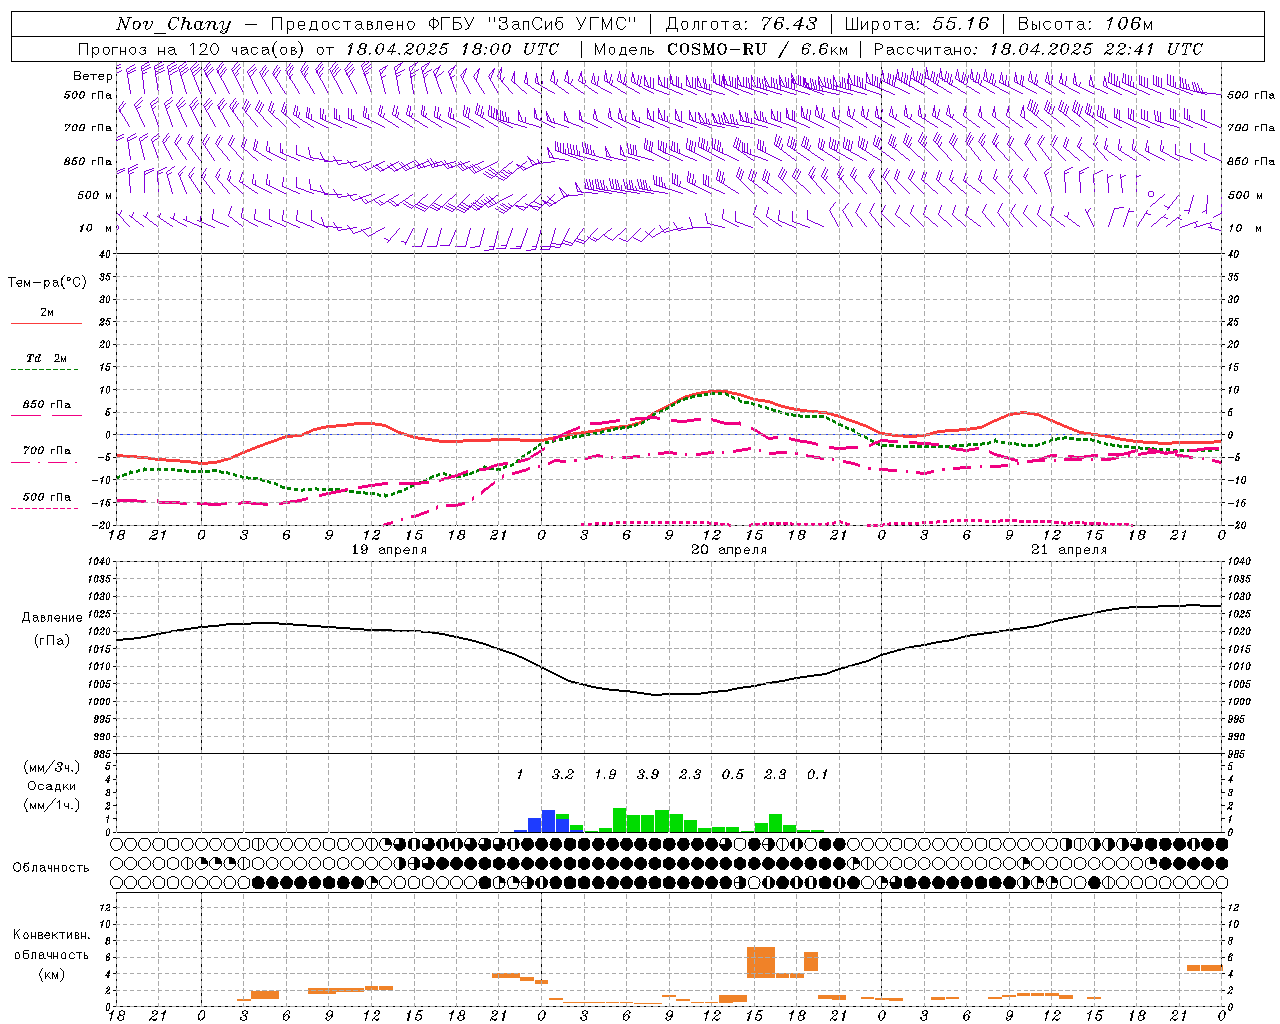Click the Рассчитано: 18.04.2025 22:41 UTC timestamp
Screen dimensions: 1280x1024
point(1038,49)
